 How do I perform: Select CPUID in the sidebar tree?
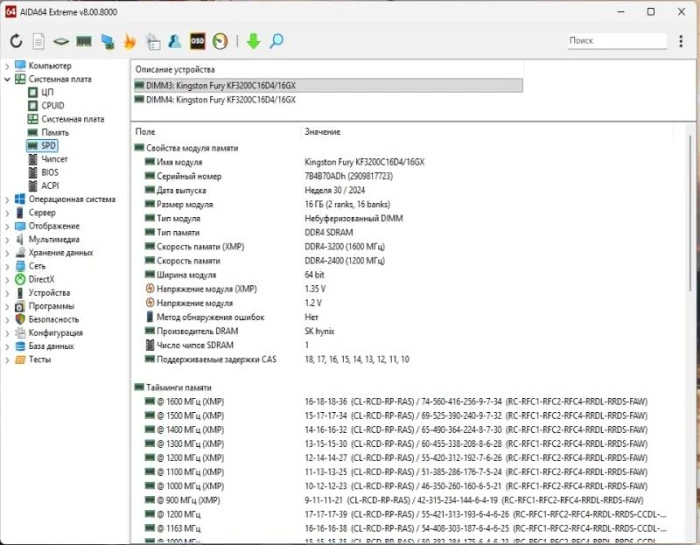pos(53,106)
